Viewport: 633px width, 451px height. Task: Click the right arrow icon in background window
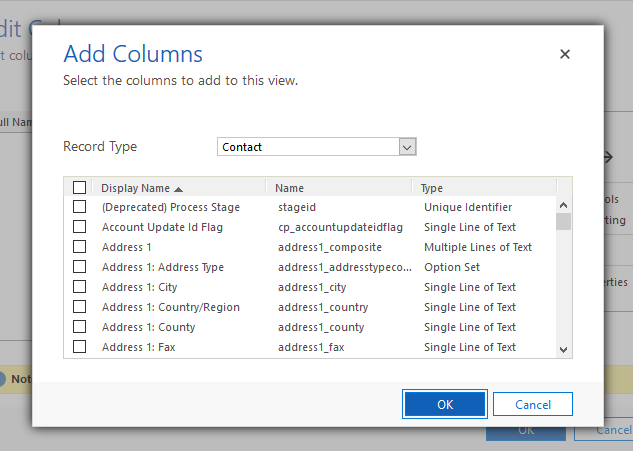click(608, 157)
